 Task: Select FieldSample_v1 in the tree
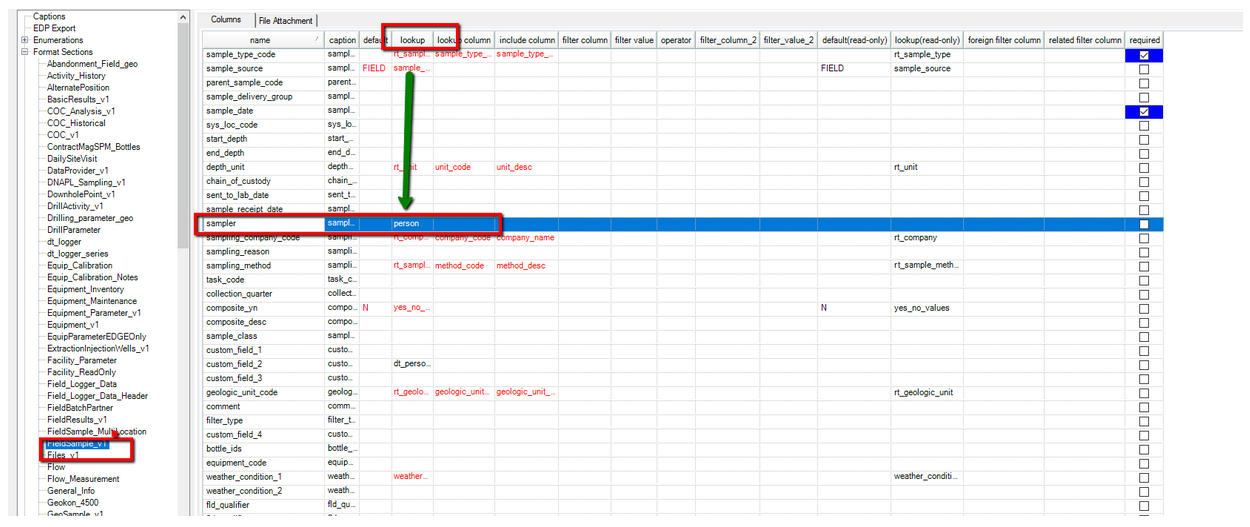coord(76,443)
